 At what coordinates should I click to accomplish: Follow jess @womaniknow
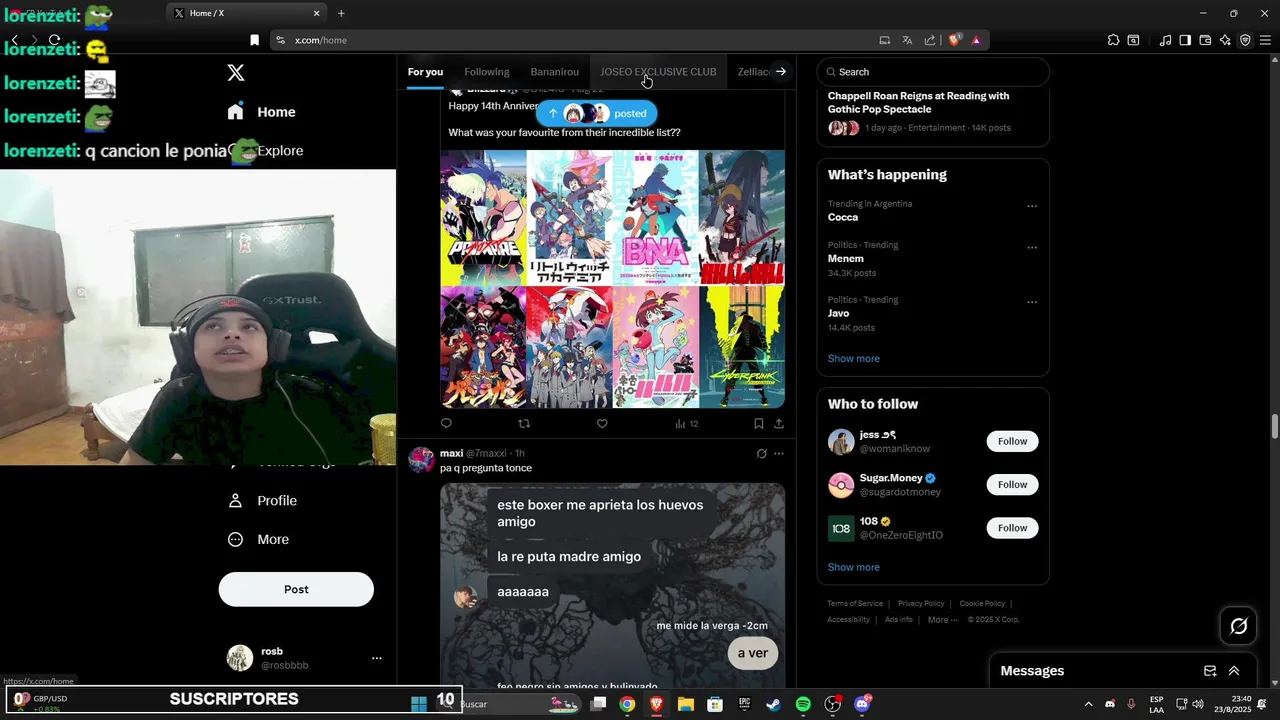click(1012, 441)
